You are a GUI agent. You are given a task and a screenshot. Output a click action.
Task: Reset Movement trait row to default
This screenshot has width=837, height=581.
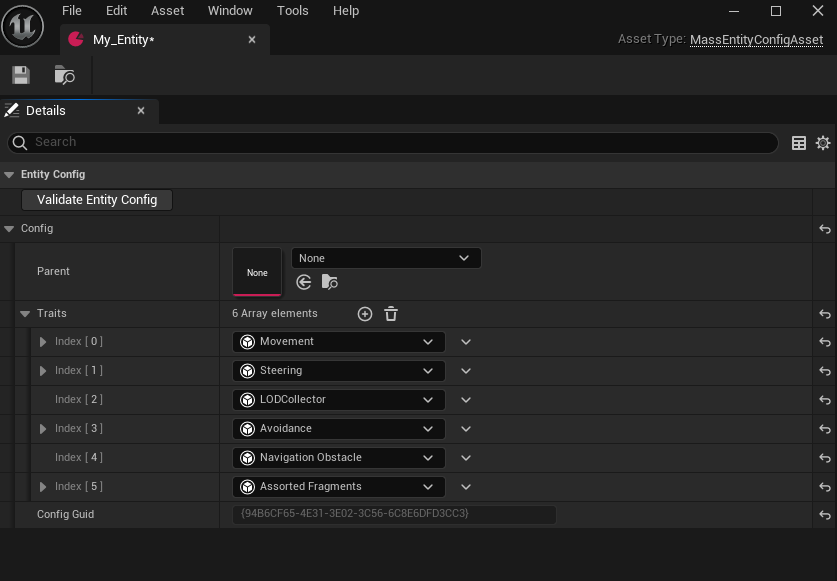point(825,342)
